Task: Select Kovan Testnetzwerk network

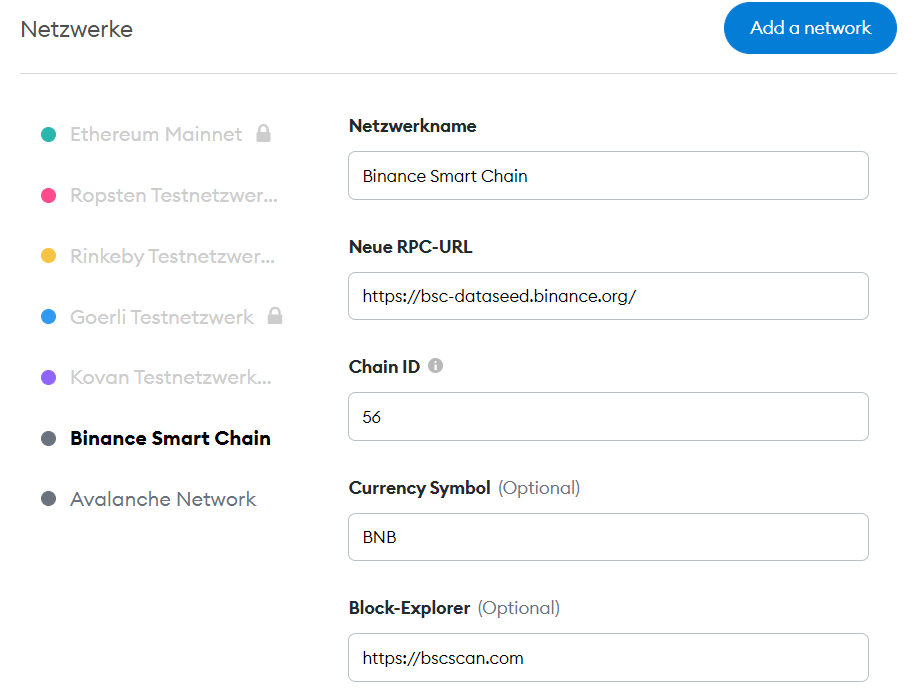Action: [171, 377]
